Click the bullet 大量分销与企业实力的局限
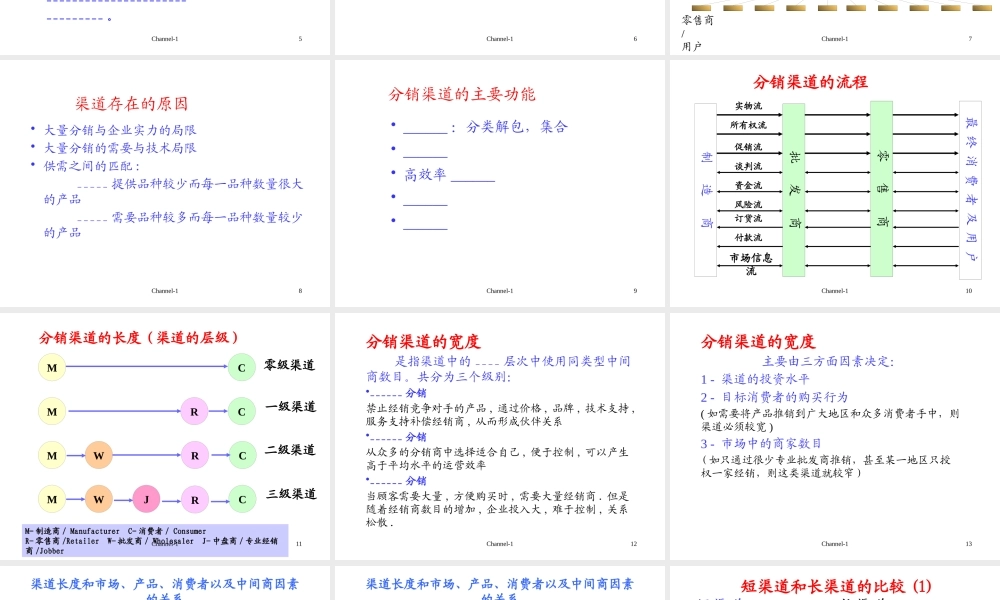 point(120,130)
